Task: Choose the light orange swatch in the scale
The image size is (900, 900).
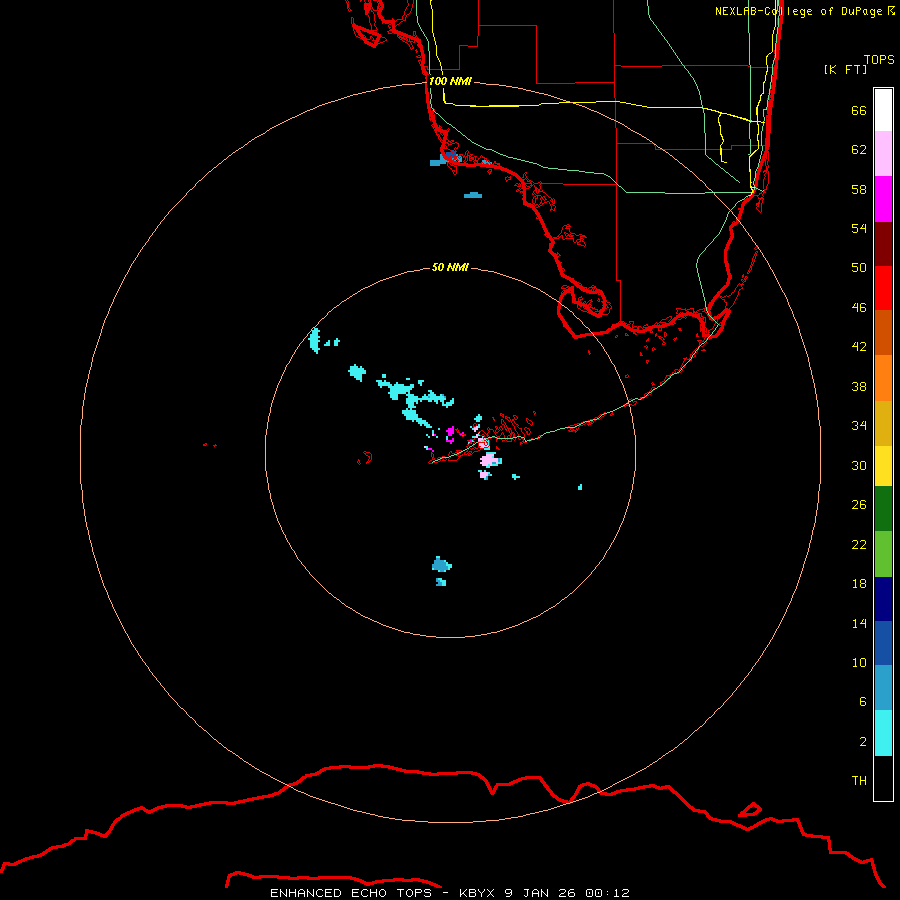Action: [883, 378]
